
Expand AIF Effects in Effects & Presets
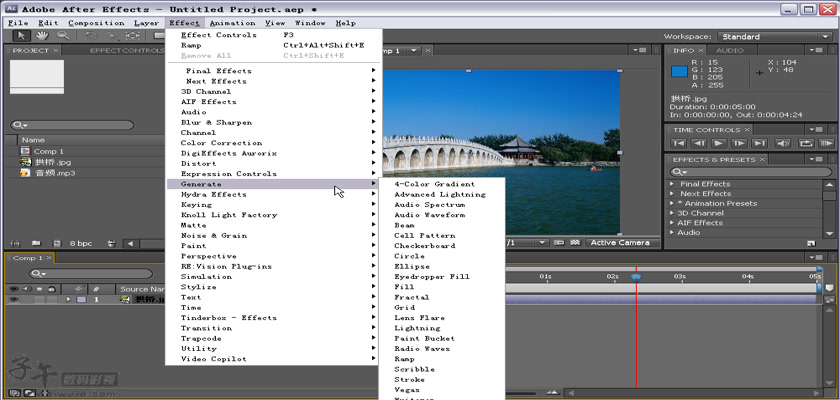tap(672, 223)
